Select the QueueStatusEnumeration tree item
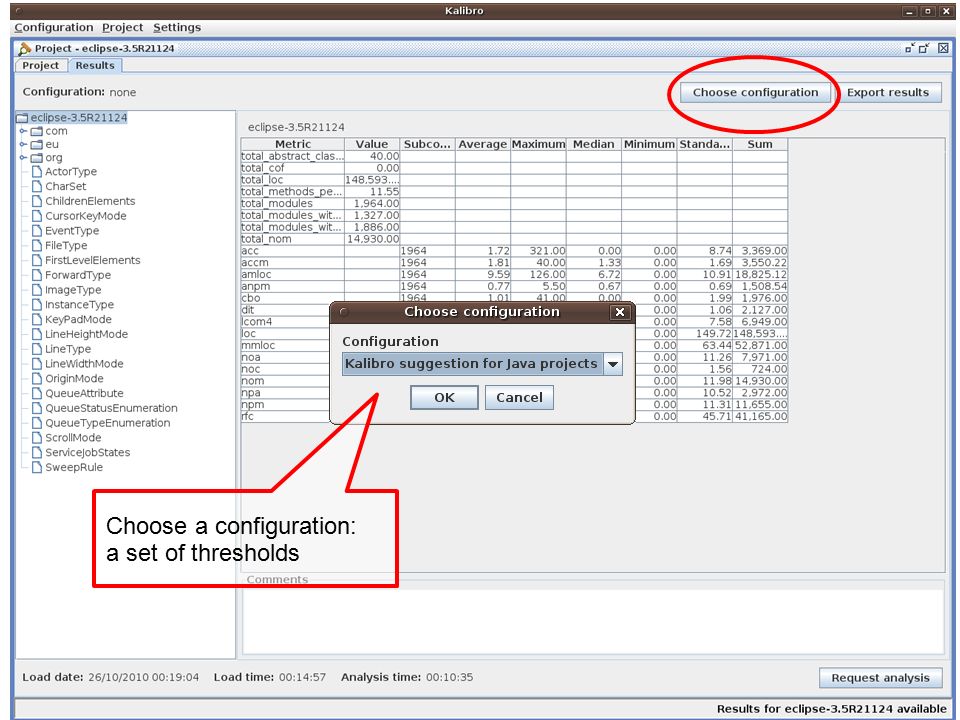Viewport: 960px width, 720px height. [111, 408]
